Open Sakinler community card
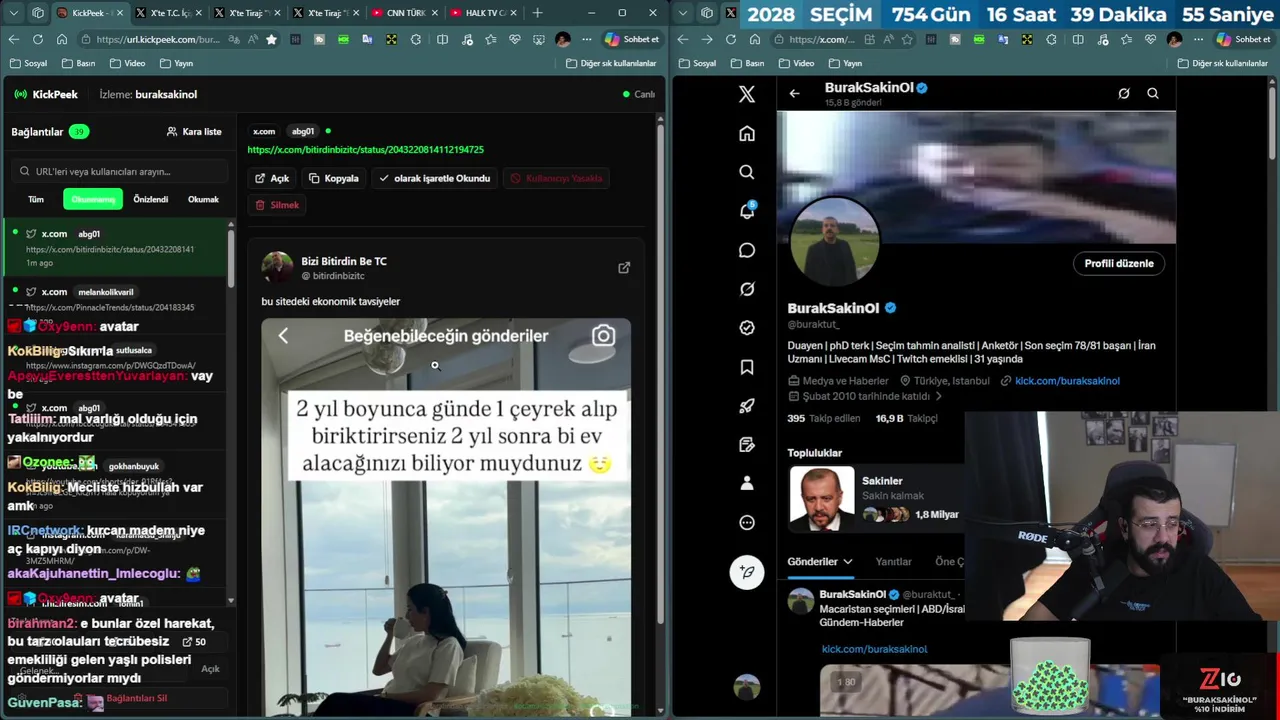 click(x=875, y=498)
